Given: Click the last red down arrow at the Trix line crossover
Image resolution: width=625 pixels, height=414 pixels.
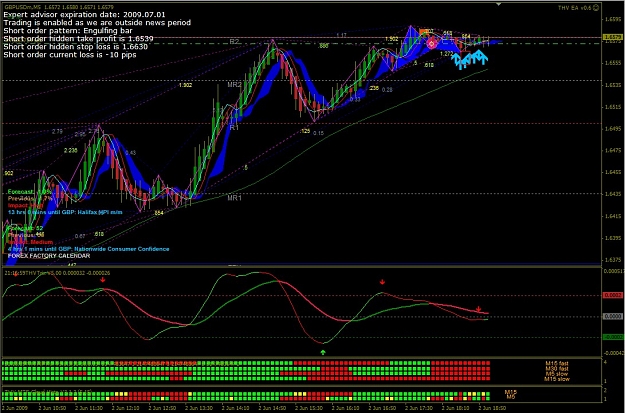Looking at the screenshot, I should tap(478, 309).
